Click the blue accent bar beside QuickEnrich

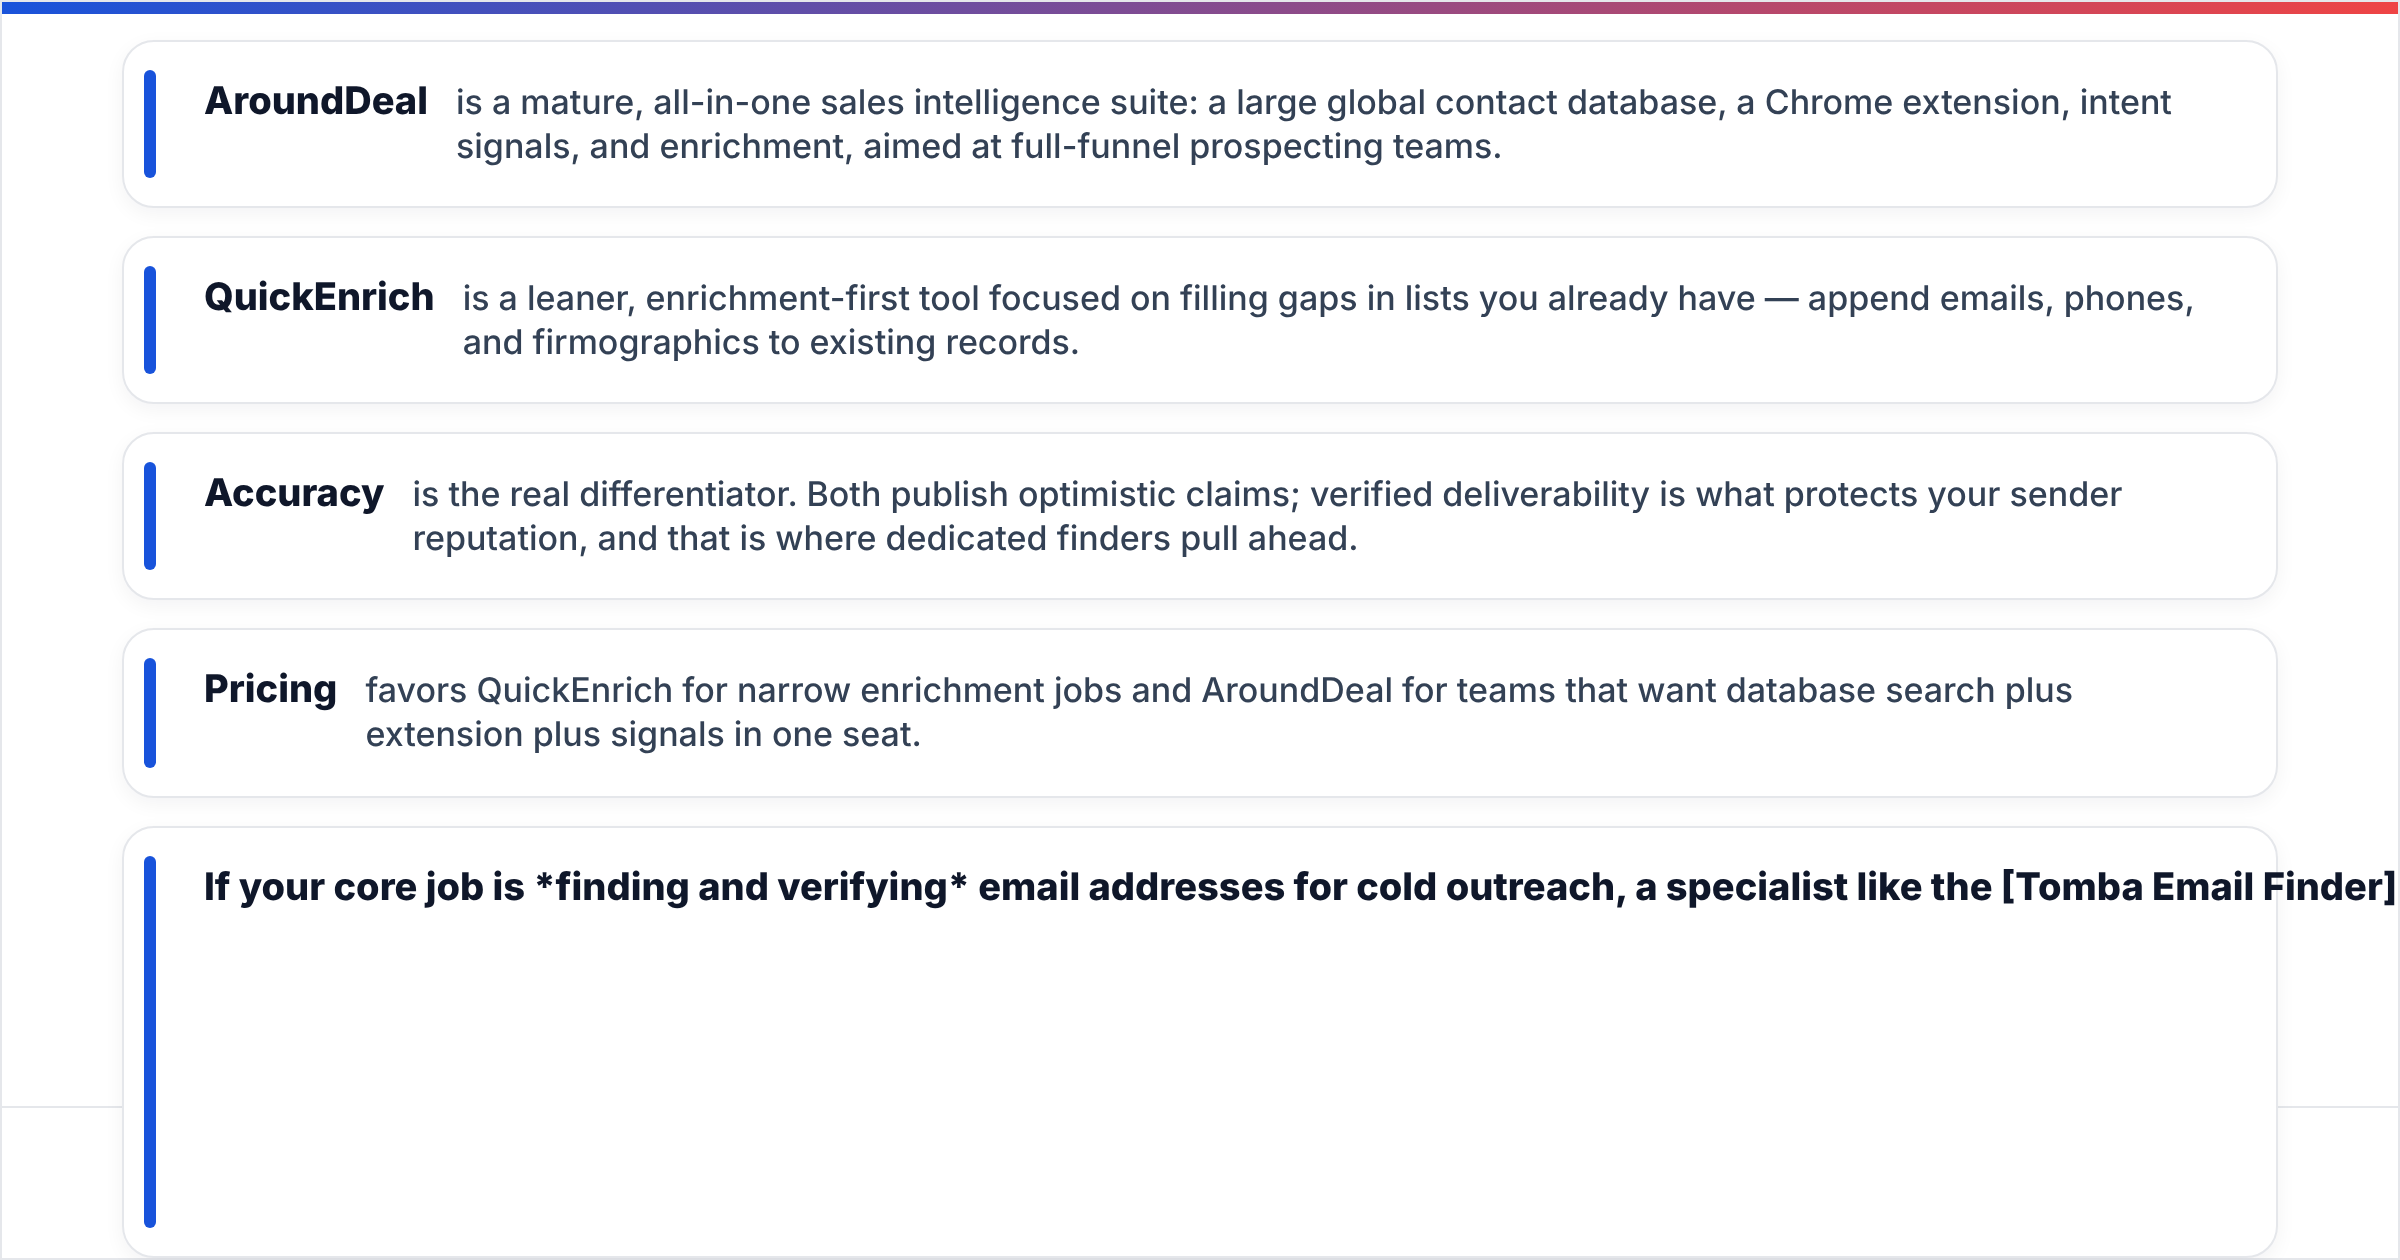pyautogui.click(x=150, y=320)
